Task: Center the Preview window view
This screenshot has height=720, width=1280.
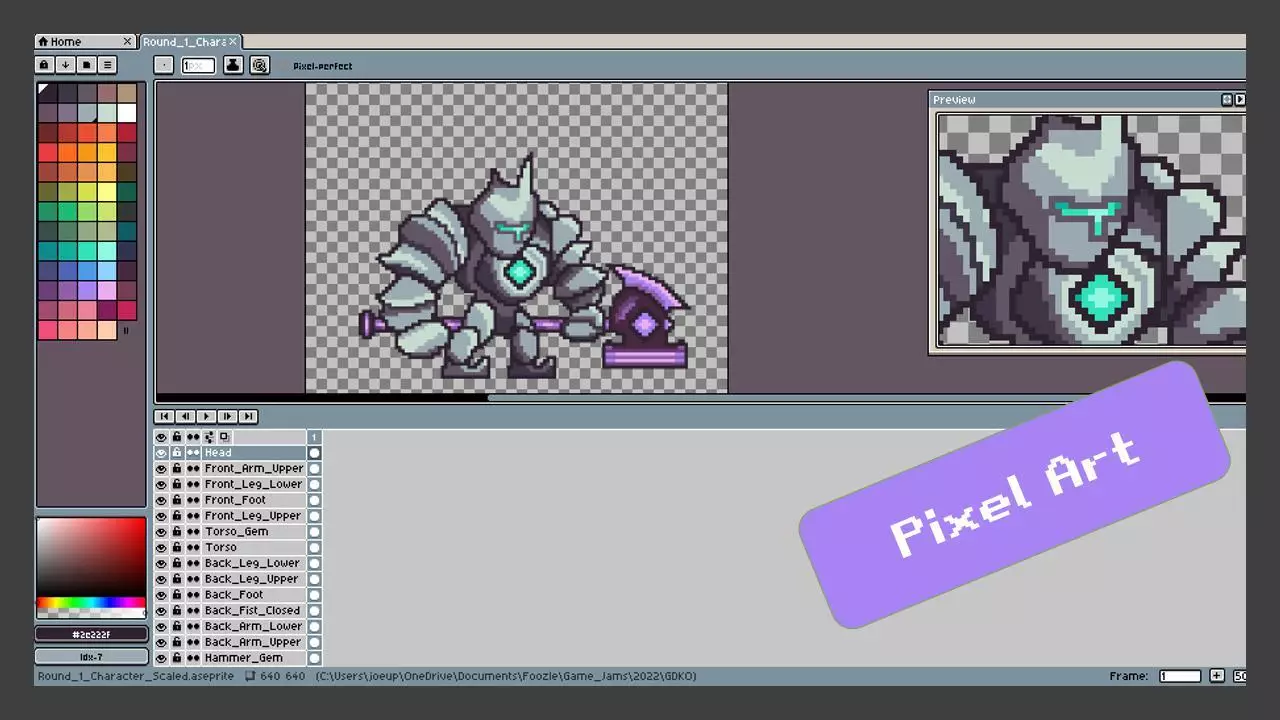Action: 1227,100
